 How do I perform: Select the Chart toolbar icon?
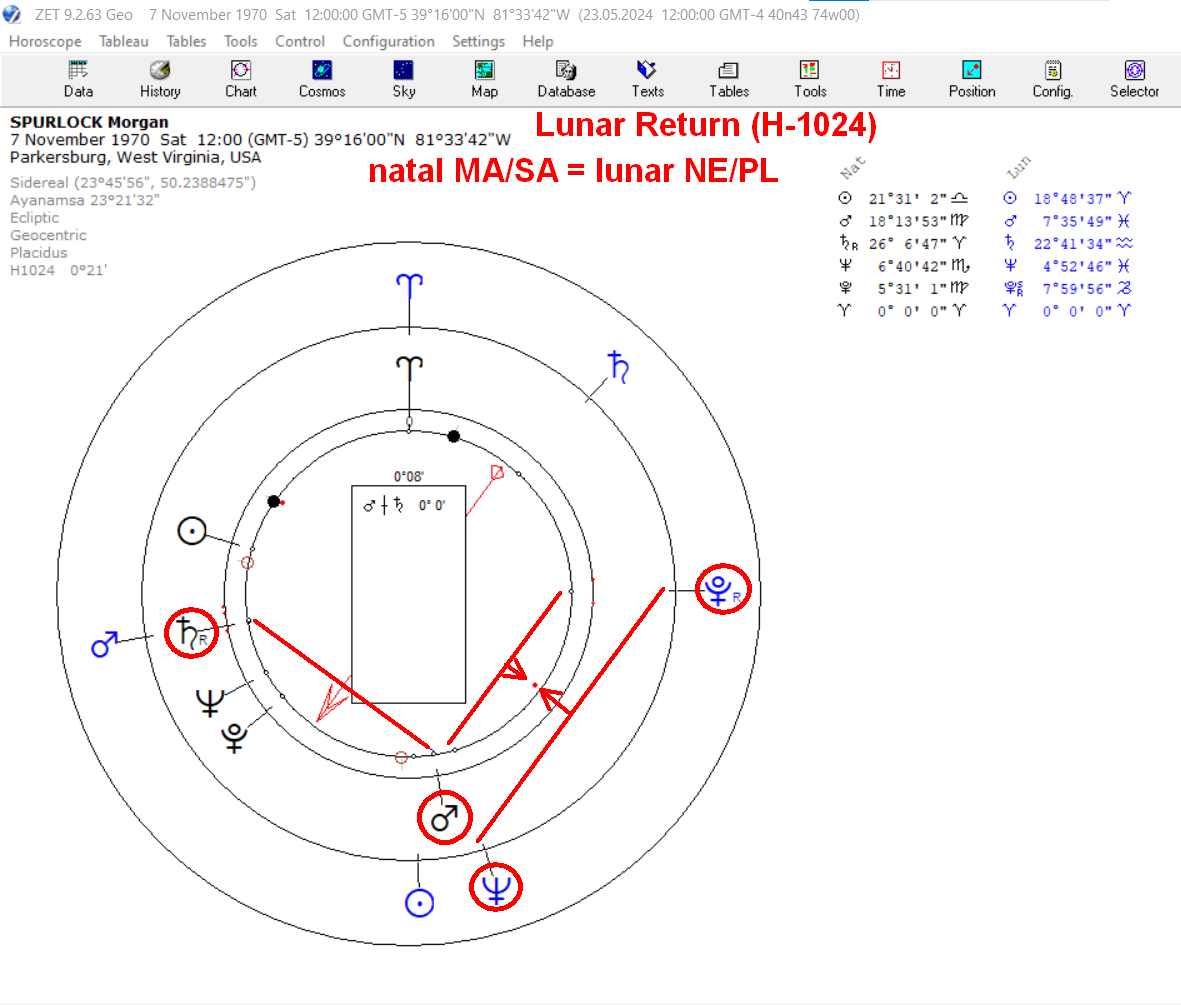tap(241, 79)
